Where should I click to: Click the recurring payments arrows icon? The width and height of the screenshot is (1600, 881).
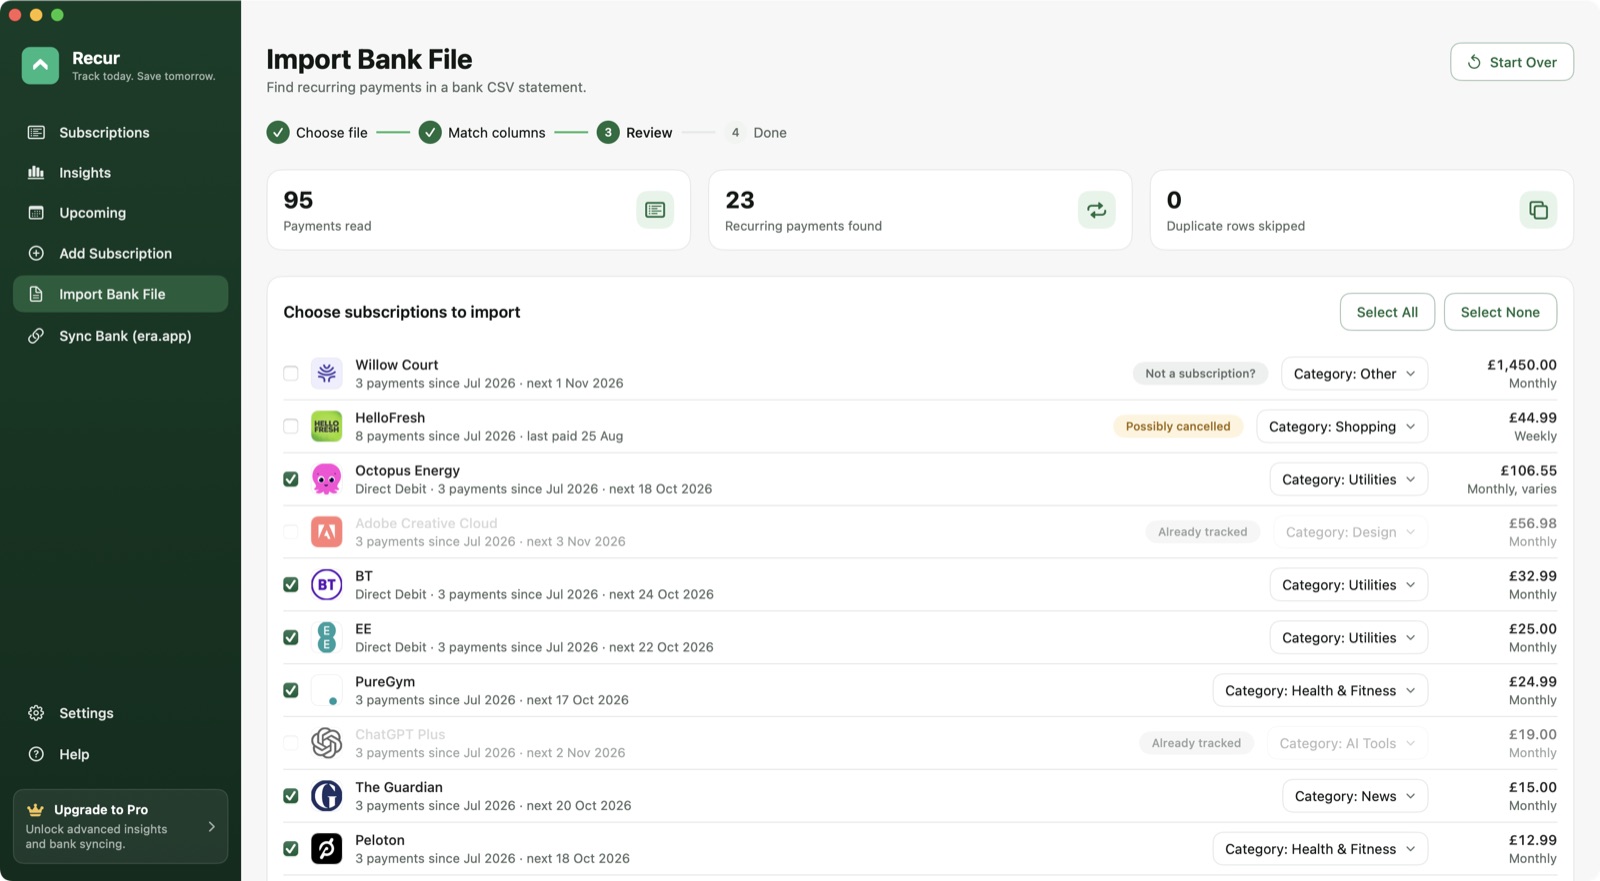tap(1097, 210)
